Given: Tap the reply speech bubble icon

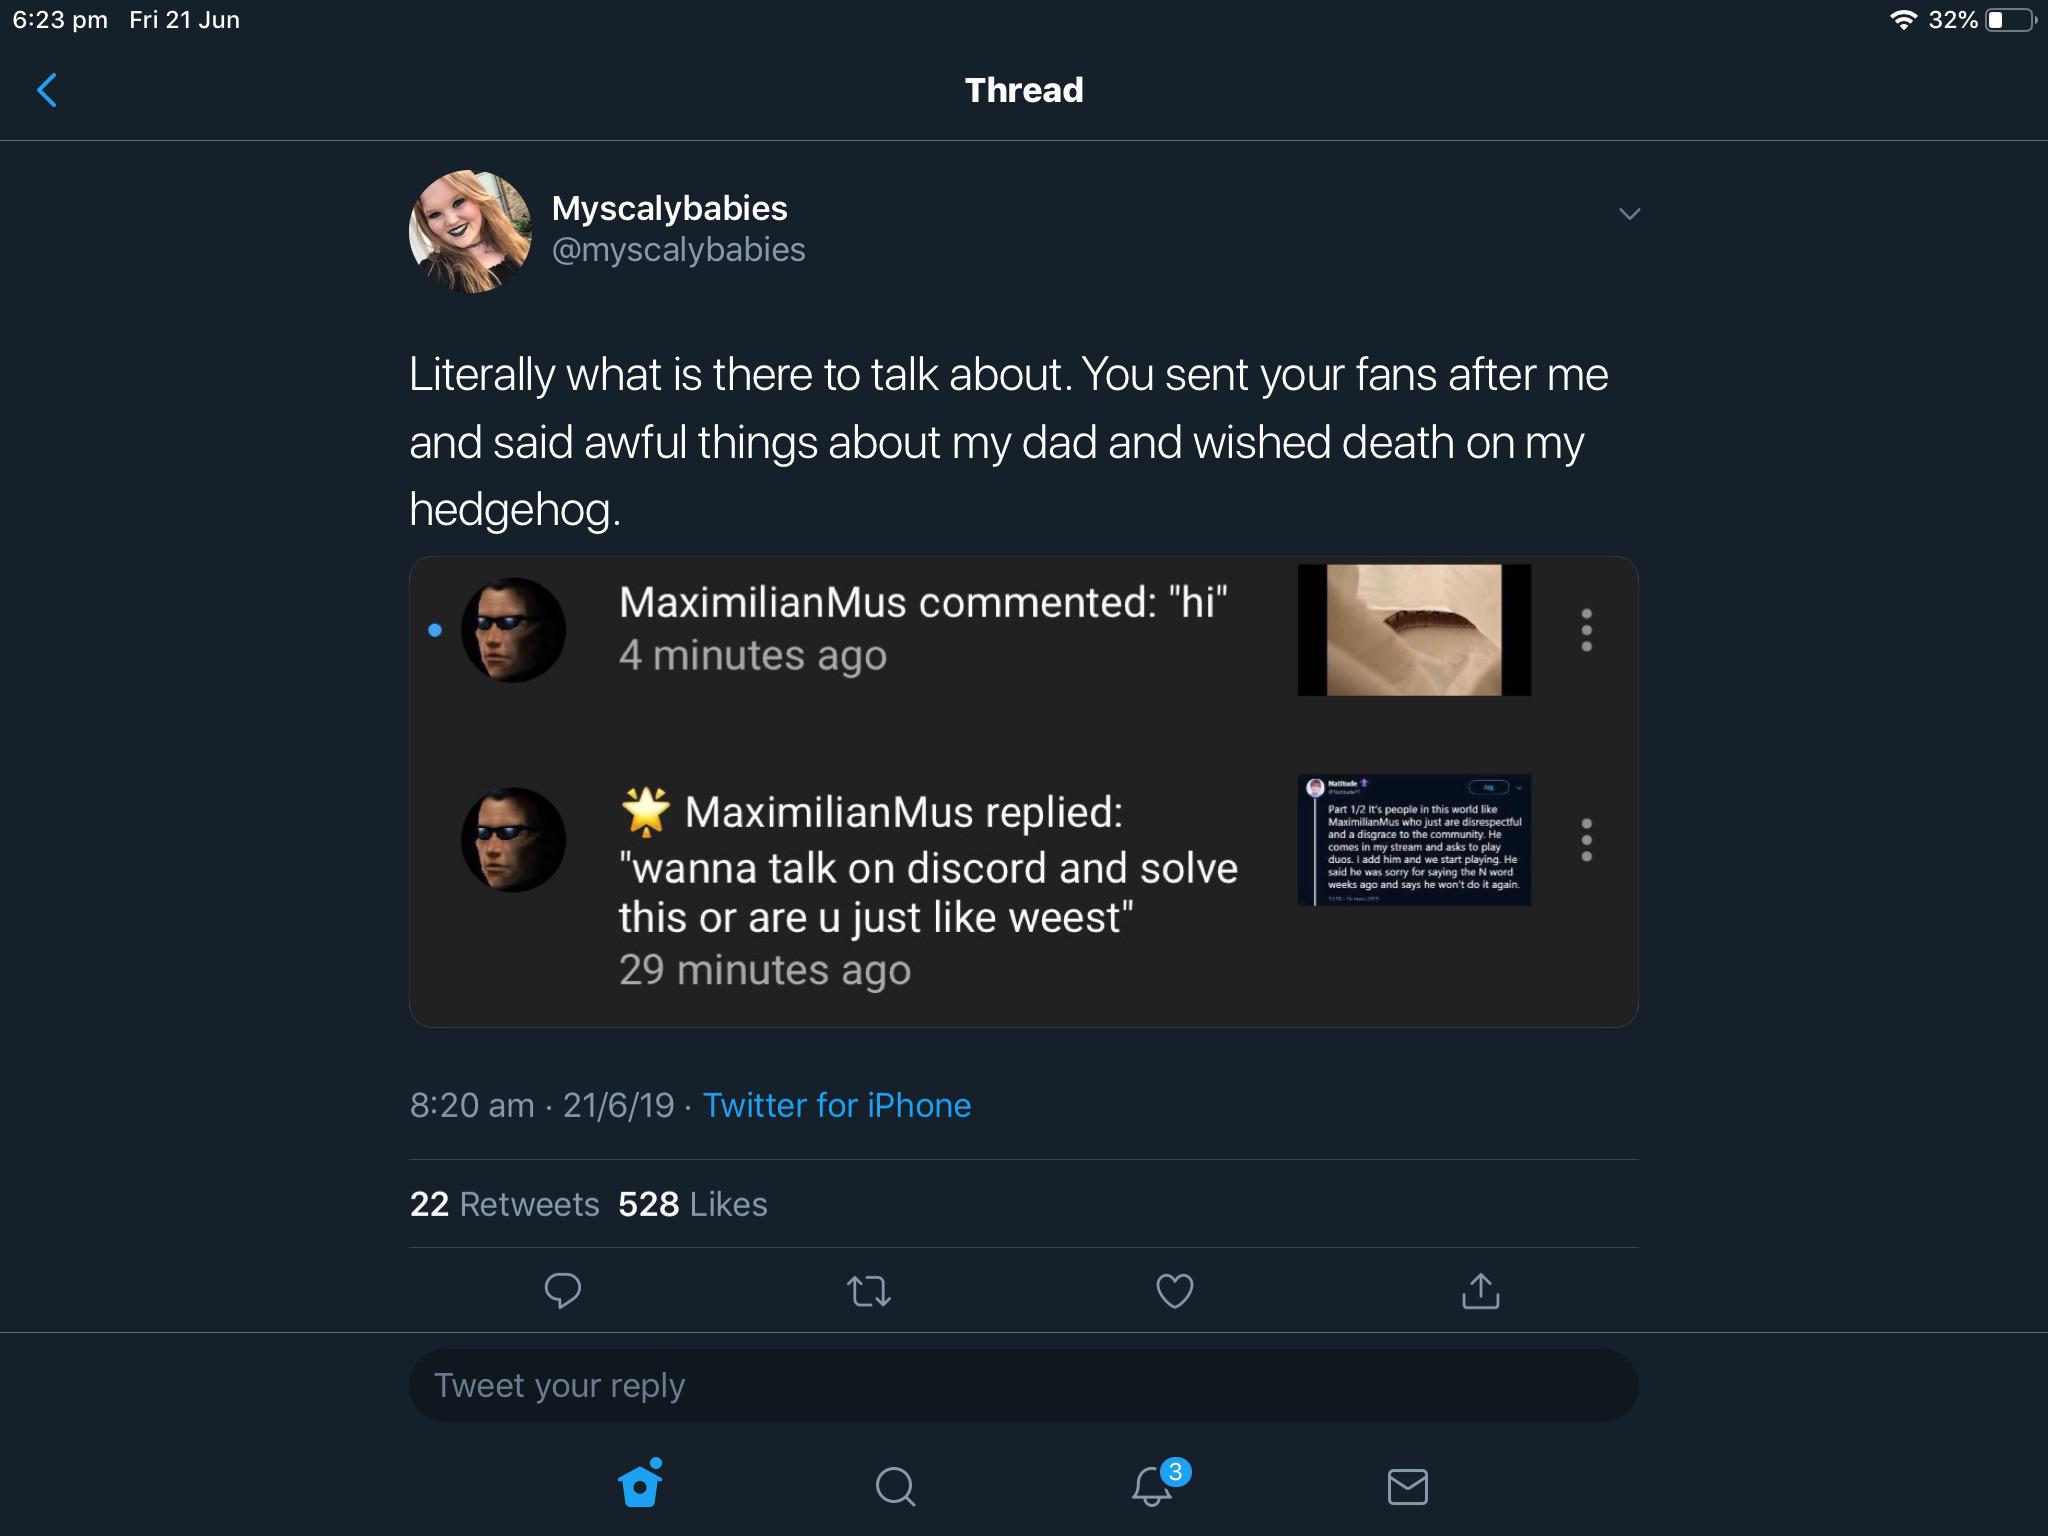Looking at the screenshot, I should 562,1290.
